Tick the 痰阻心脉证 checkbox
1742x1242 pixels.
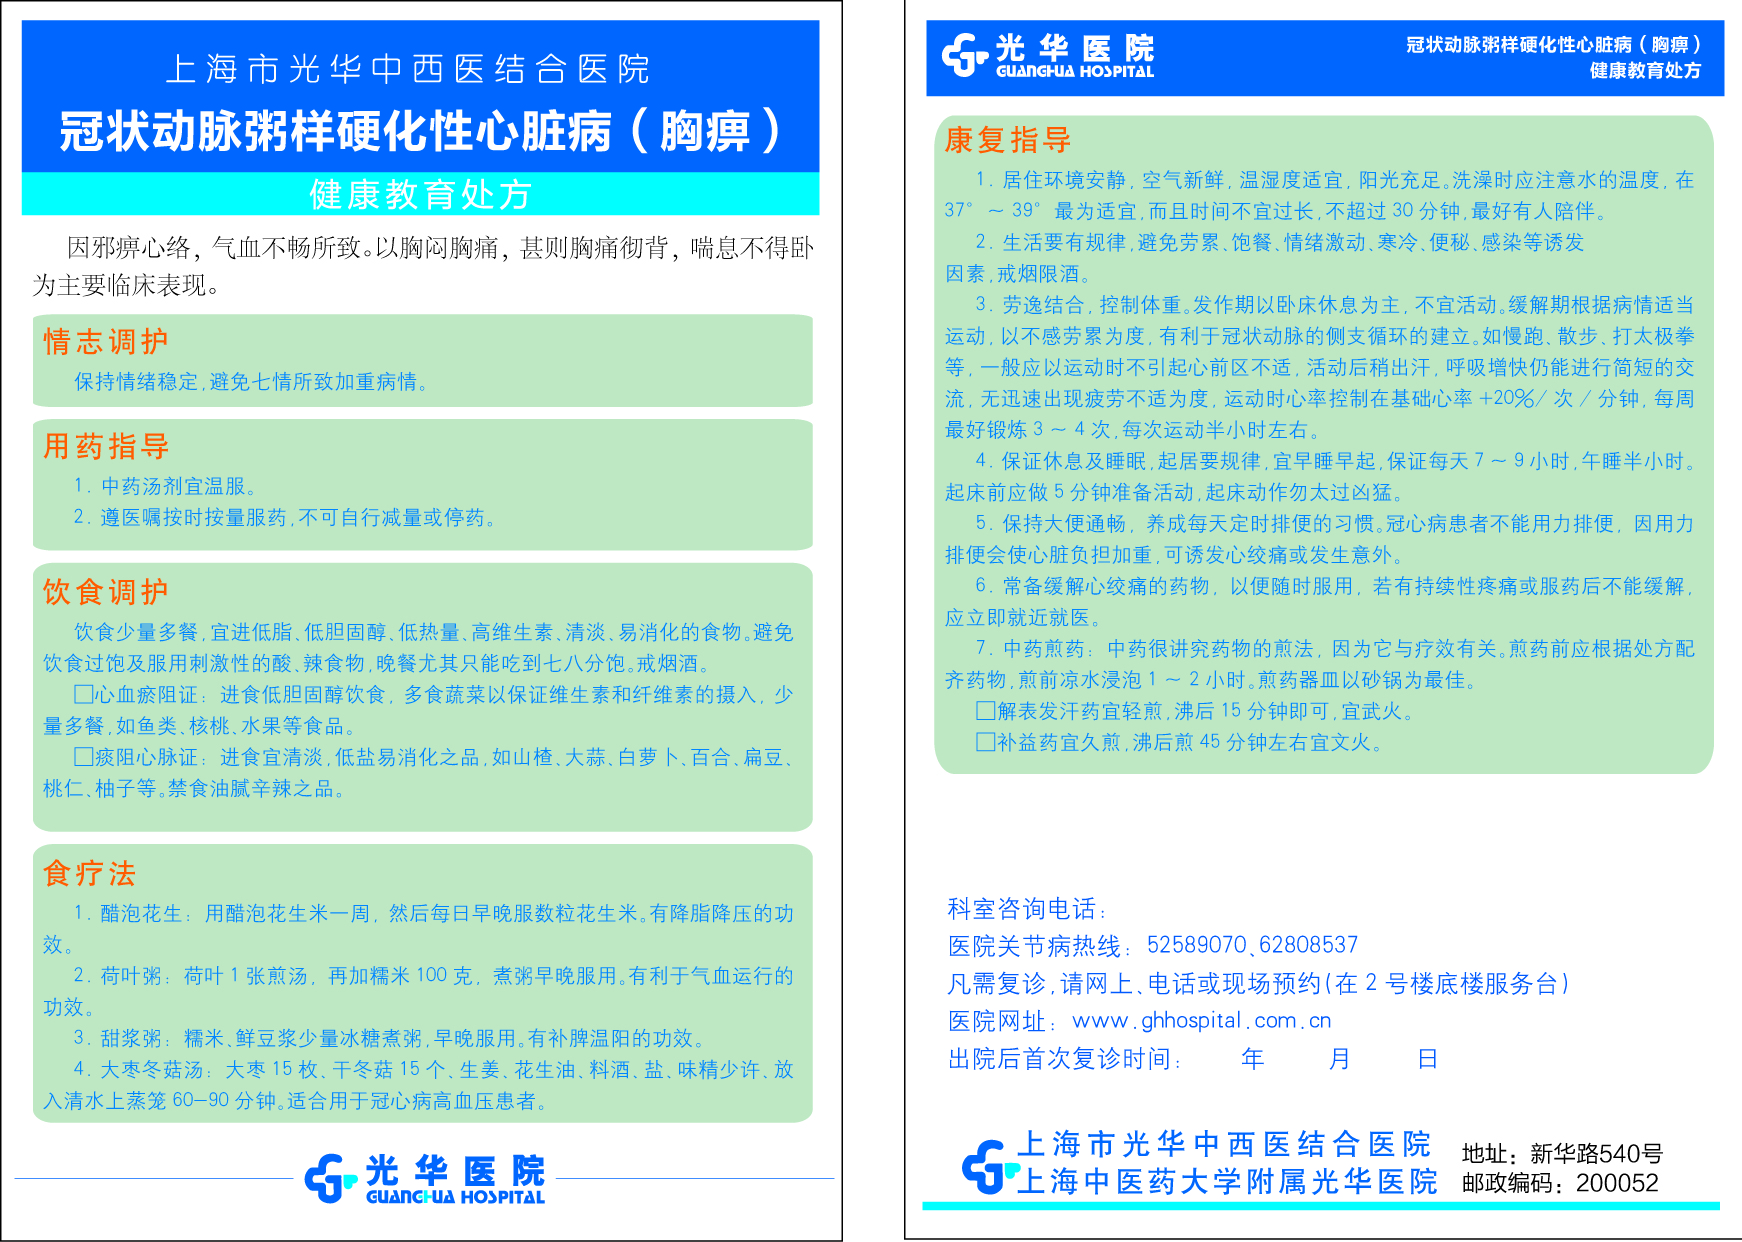pos(84,757)
